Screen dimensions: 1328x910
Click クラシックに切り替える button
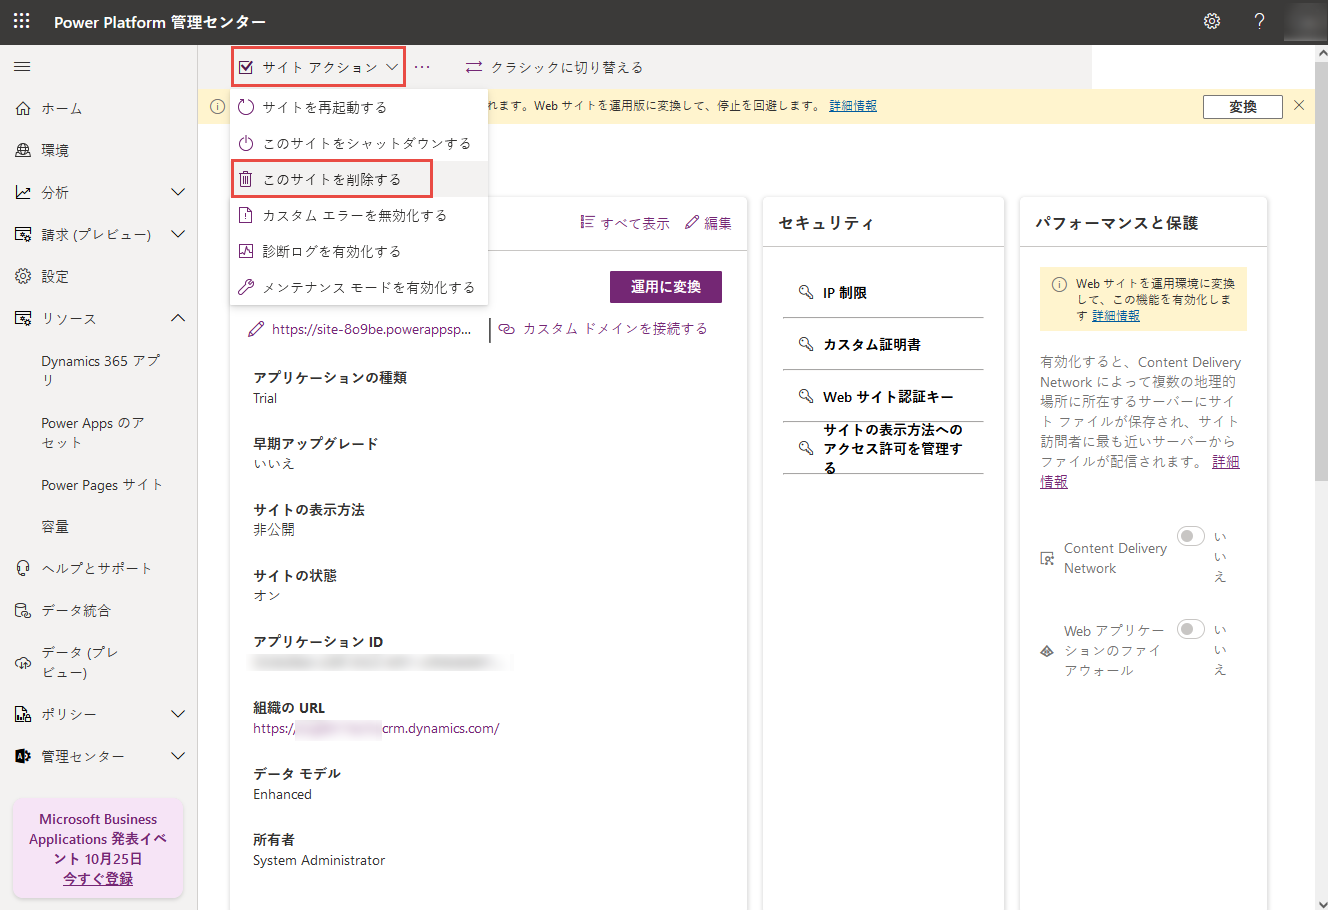coord(554,67)
